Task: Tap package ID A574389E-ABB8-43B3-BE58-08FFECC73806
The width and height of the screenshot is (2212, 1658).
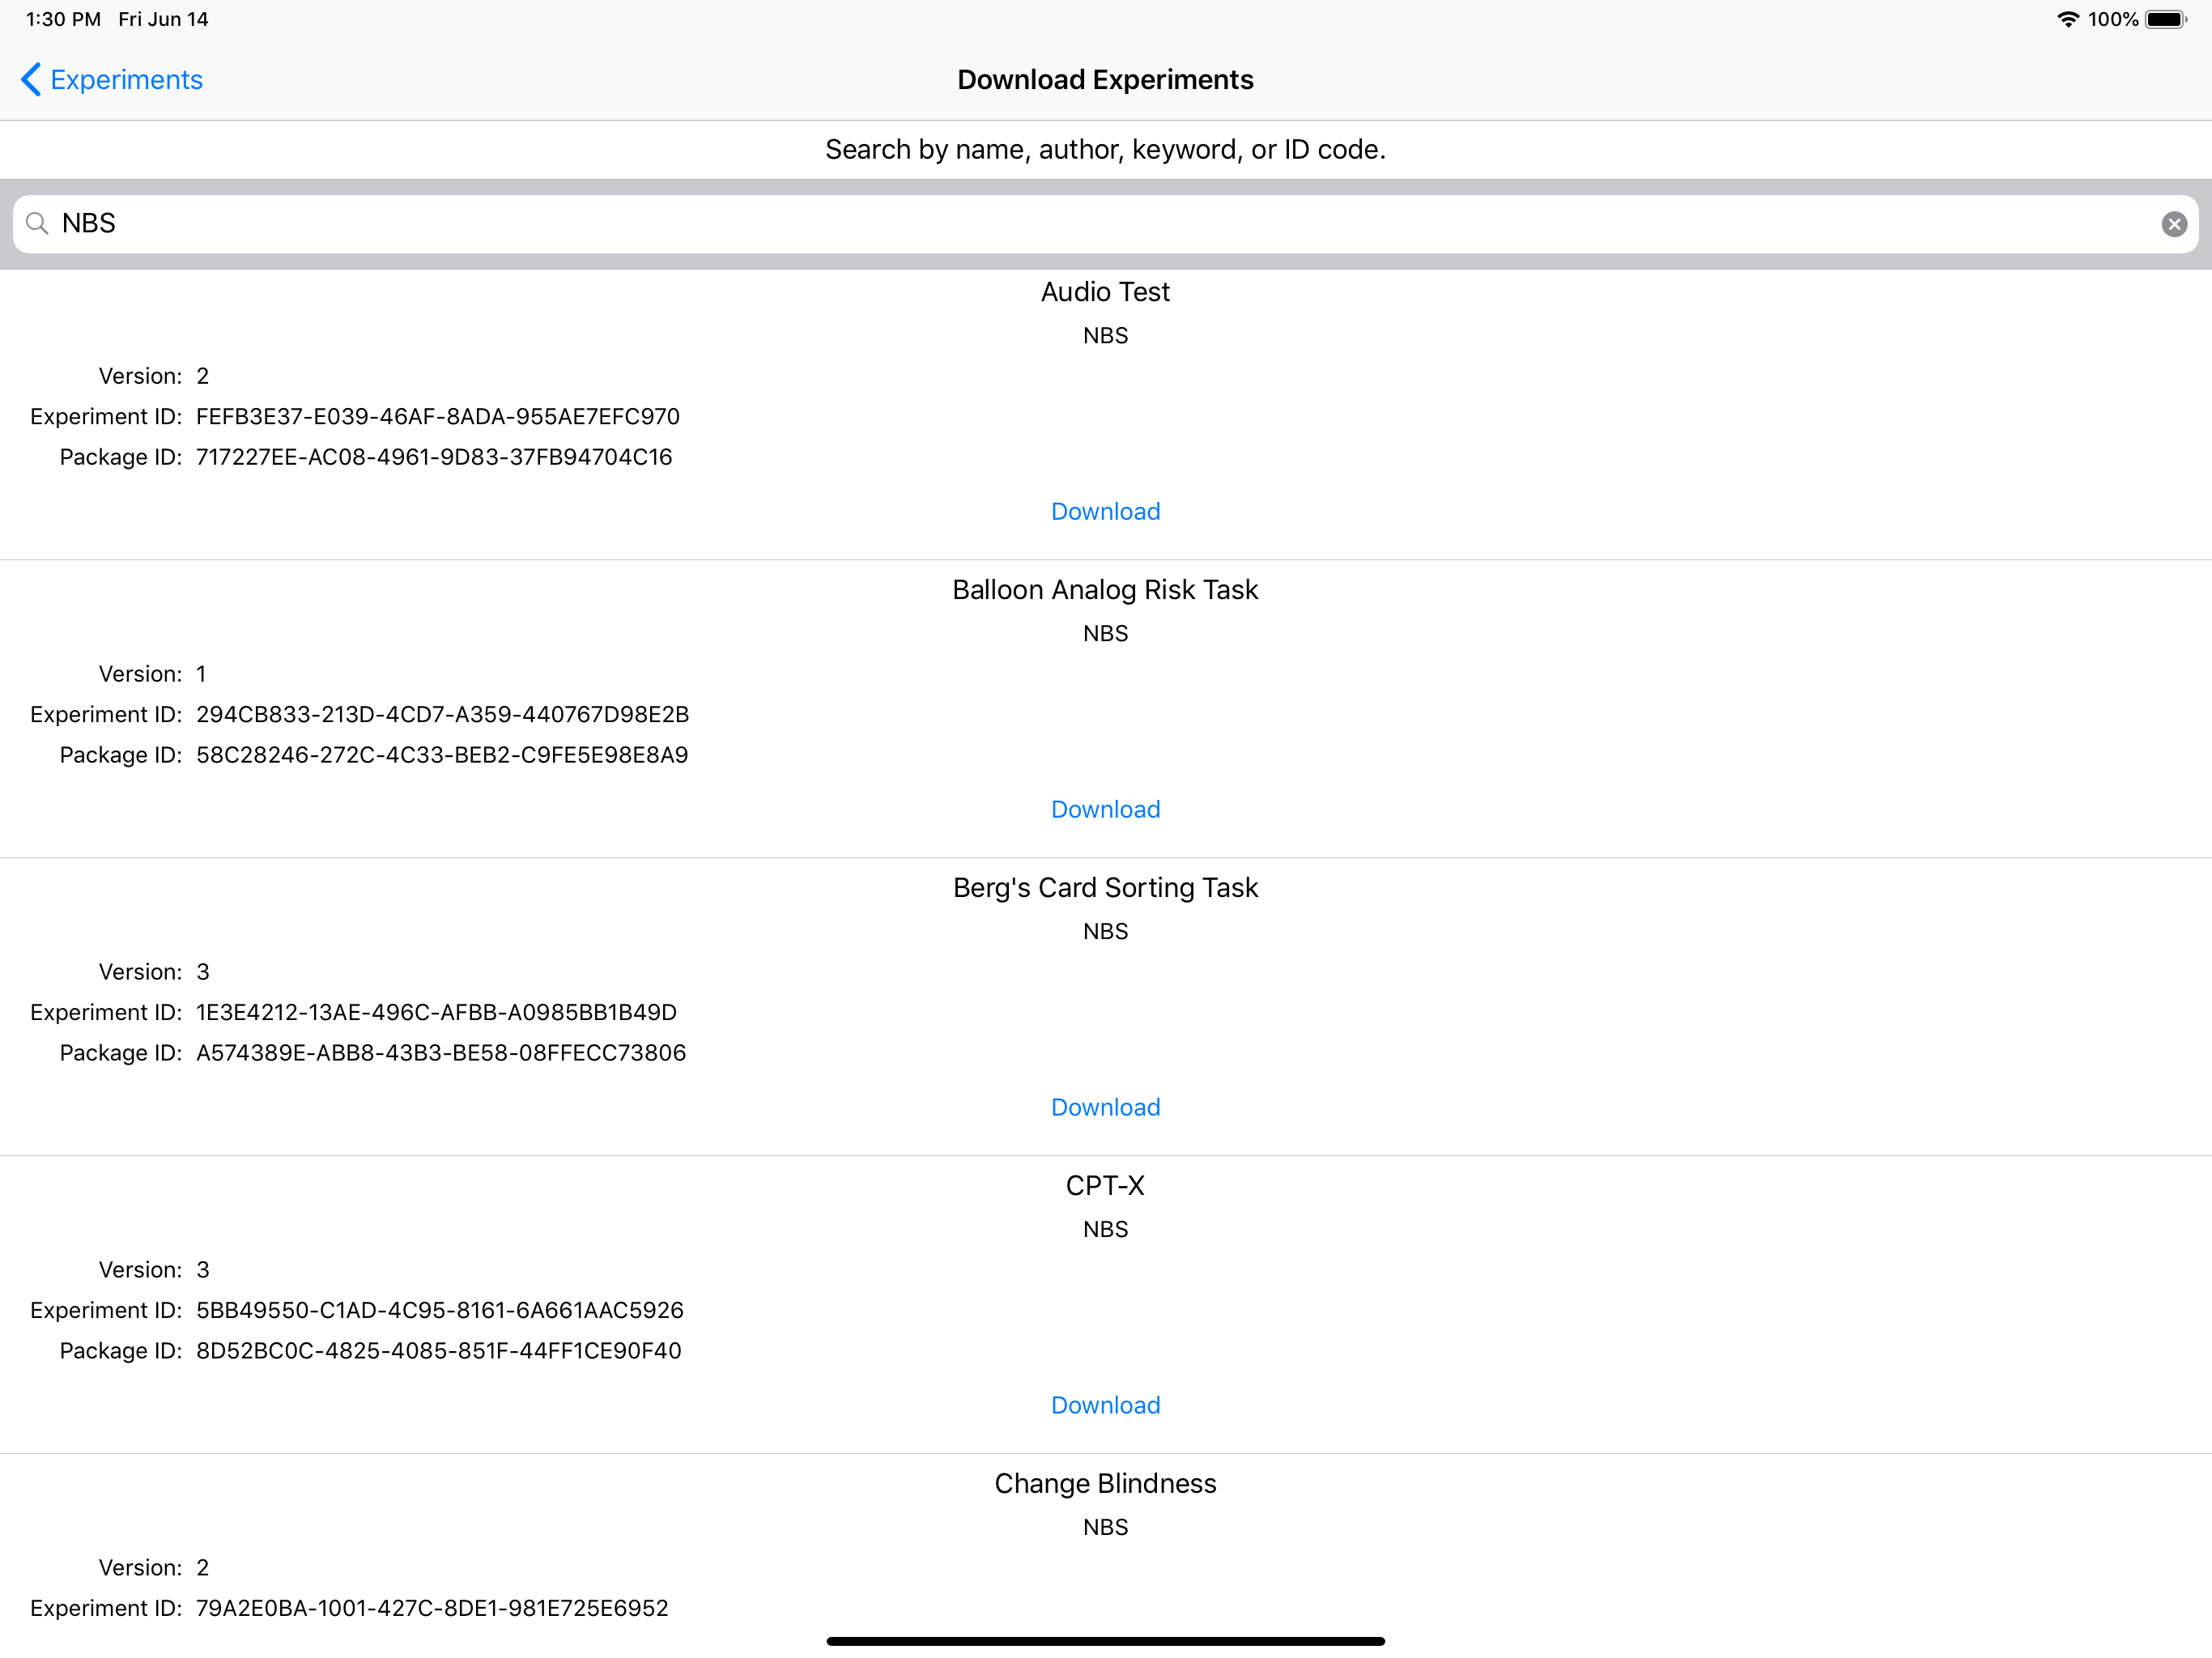Action: pos(441,1053)
